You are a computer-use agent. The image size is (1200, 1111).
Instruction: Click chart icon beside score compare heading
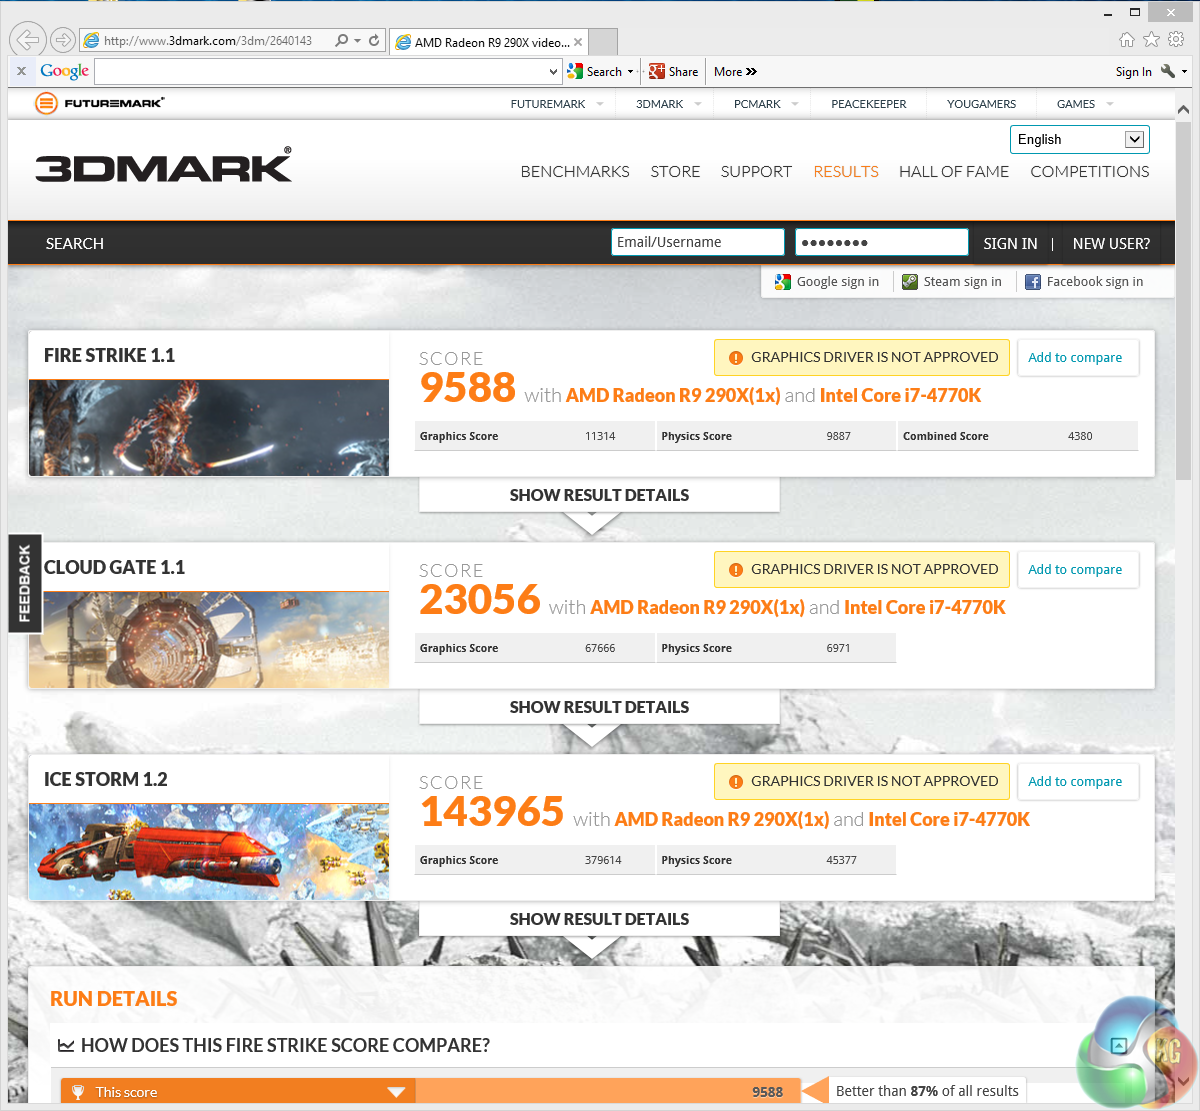point(66,1046)
